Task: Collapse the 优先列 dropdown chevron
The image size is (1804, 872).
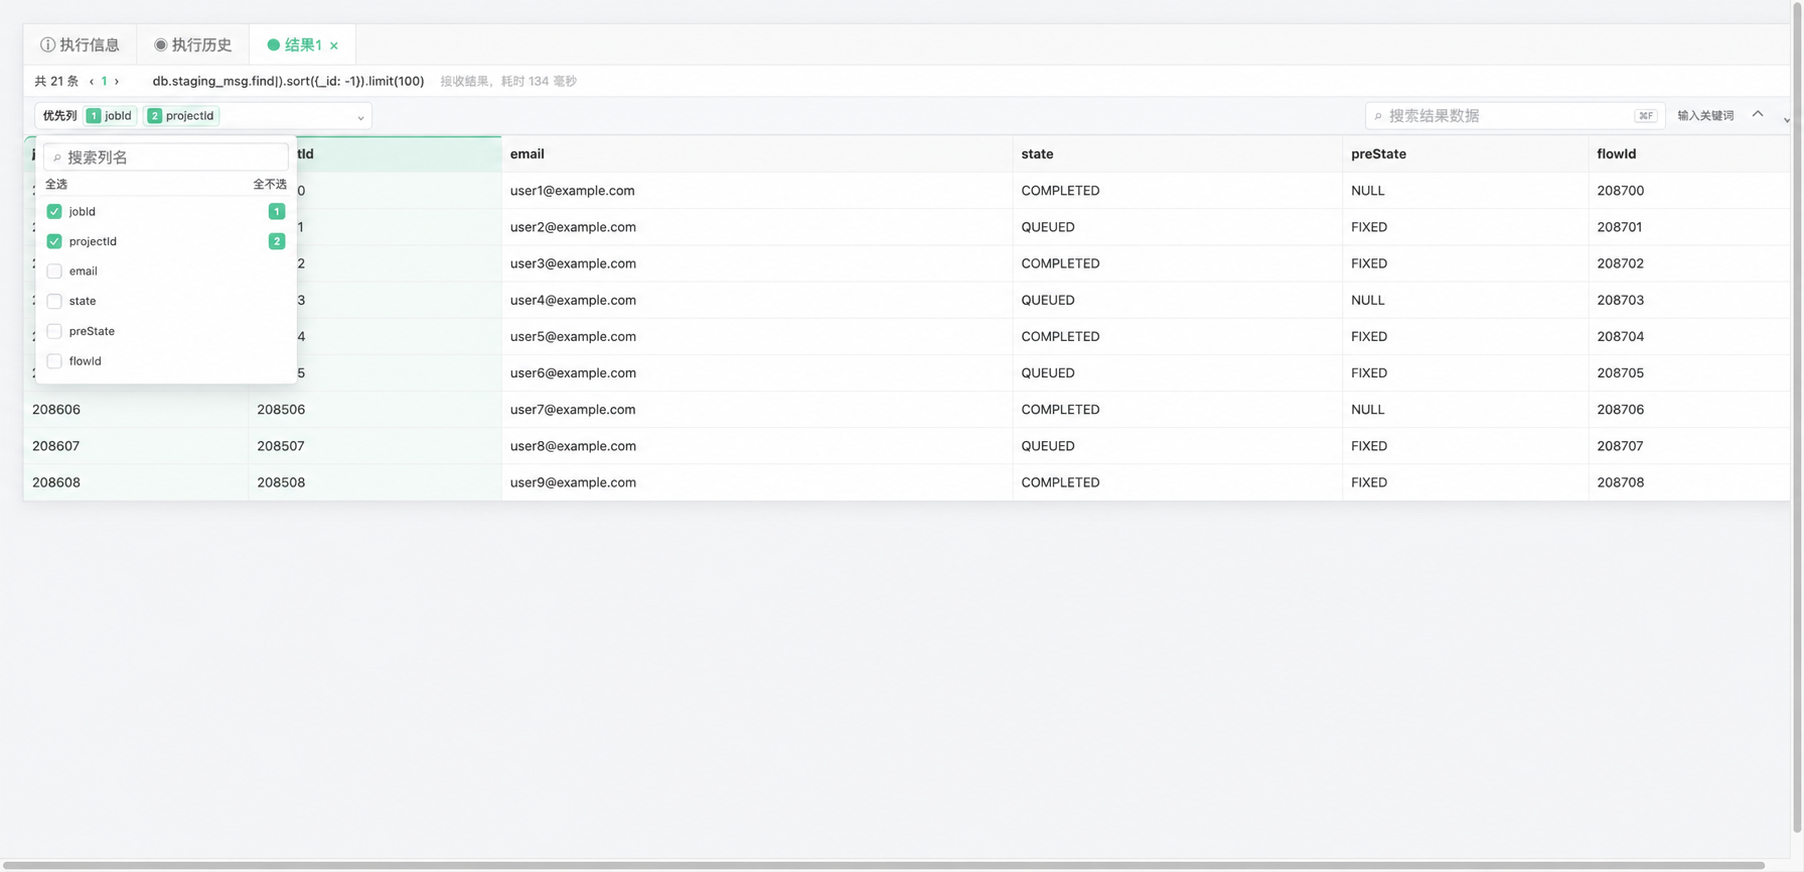Action: (x=361, y=117)
